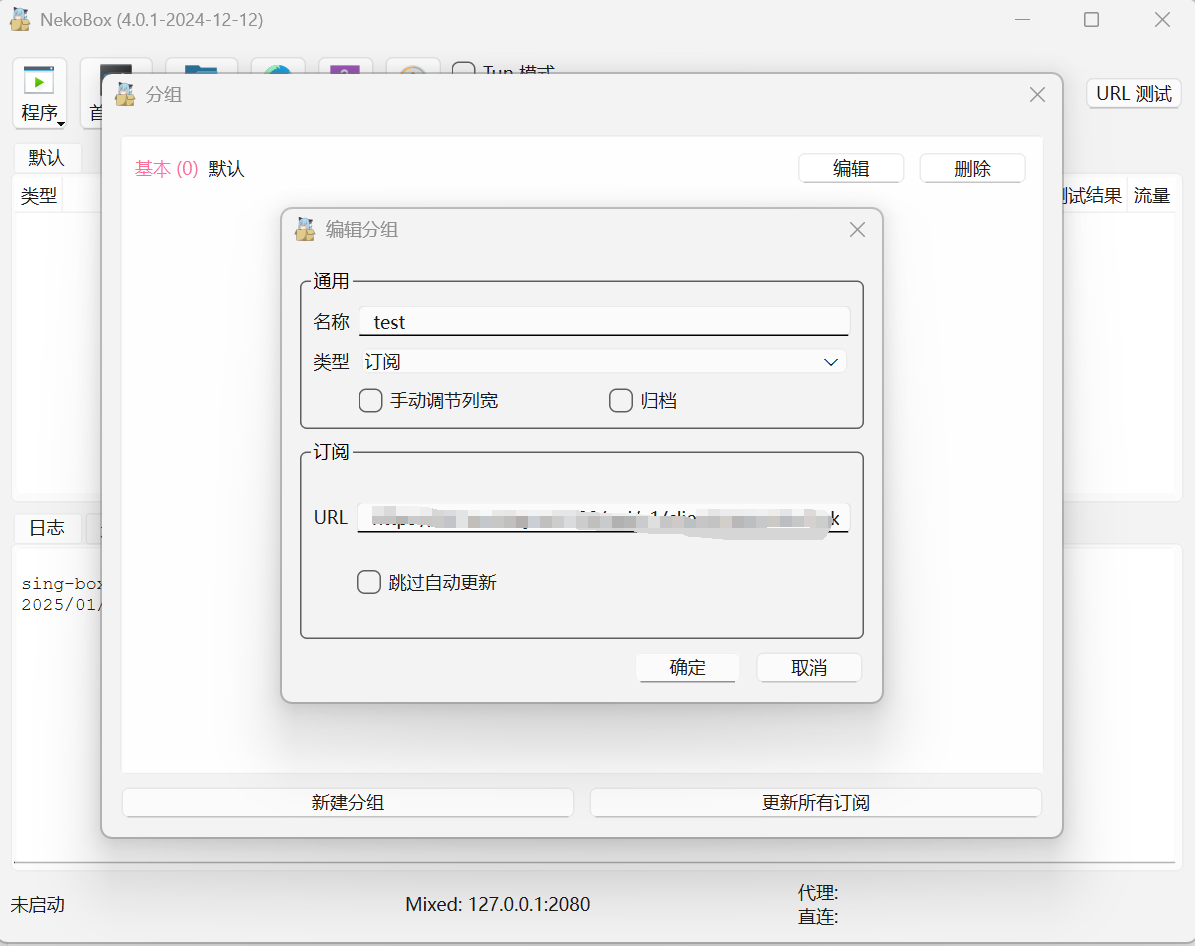Close the 分组 dialog window
The height and width of the screenshot is (946, 1195).
coord(1037,95)
